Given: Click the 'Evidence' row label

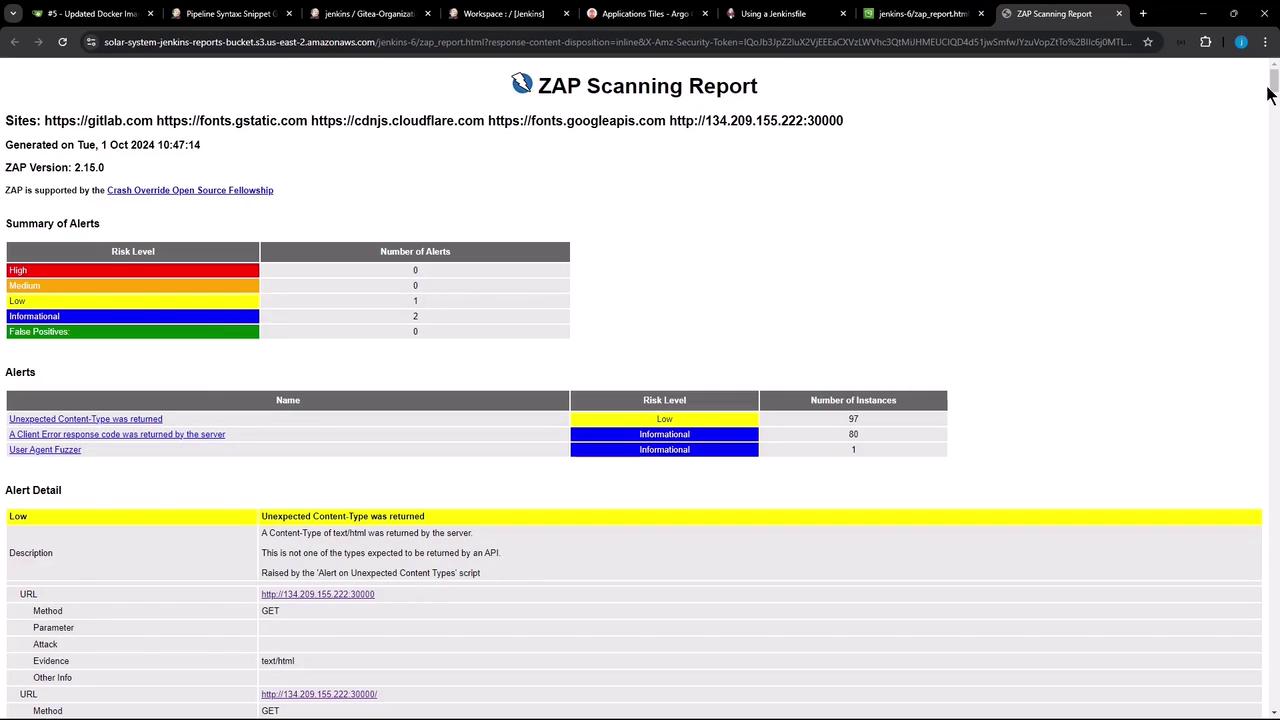Looking at the screenshot, I should click(51, 661).
